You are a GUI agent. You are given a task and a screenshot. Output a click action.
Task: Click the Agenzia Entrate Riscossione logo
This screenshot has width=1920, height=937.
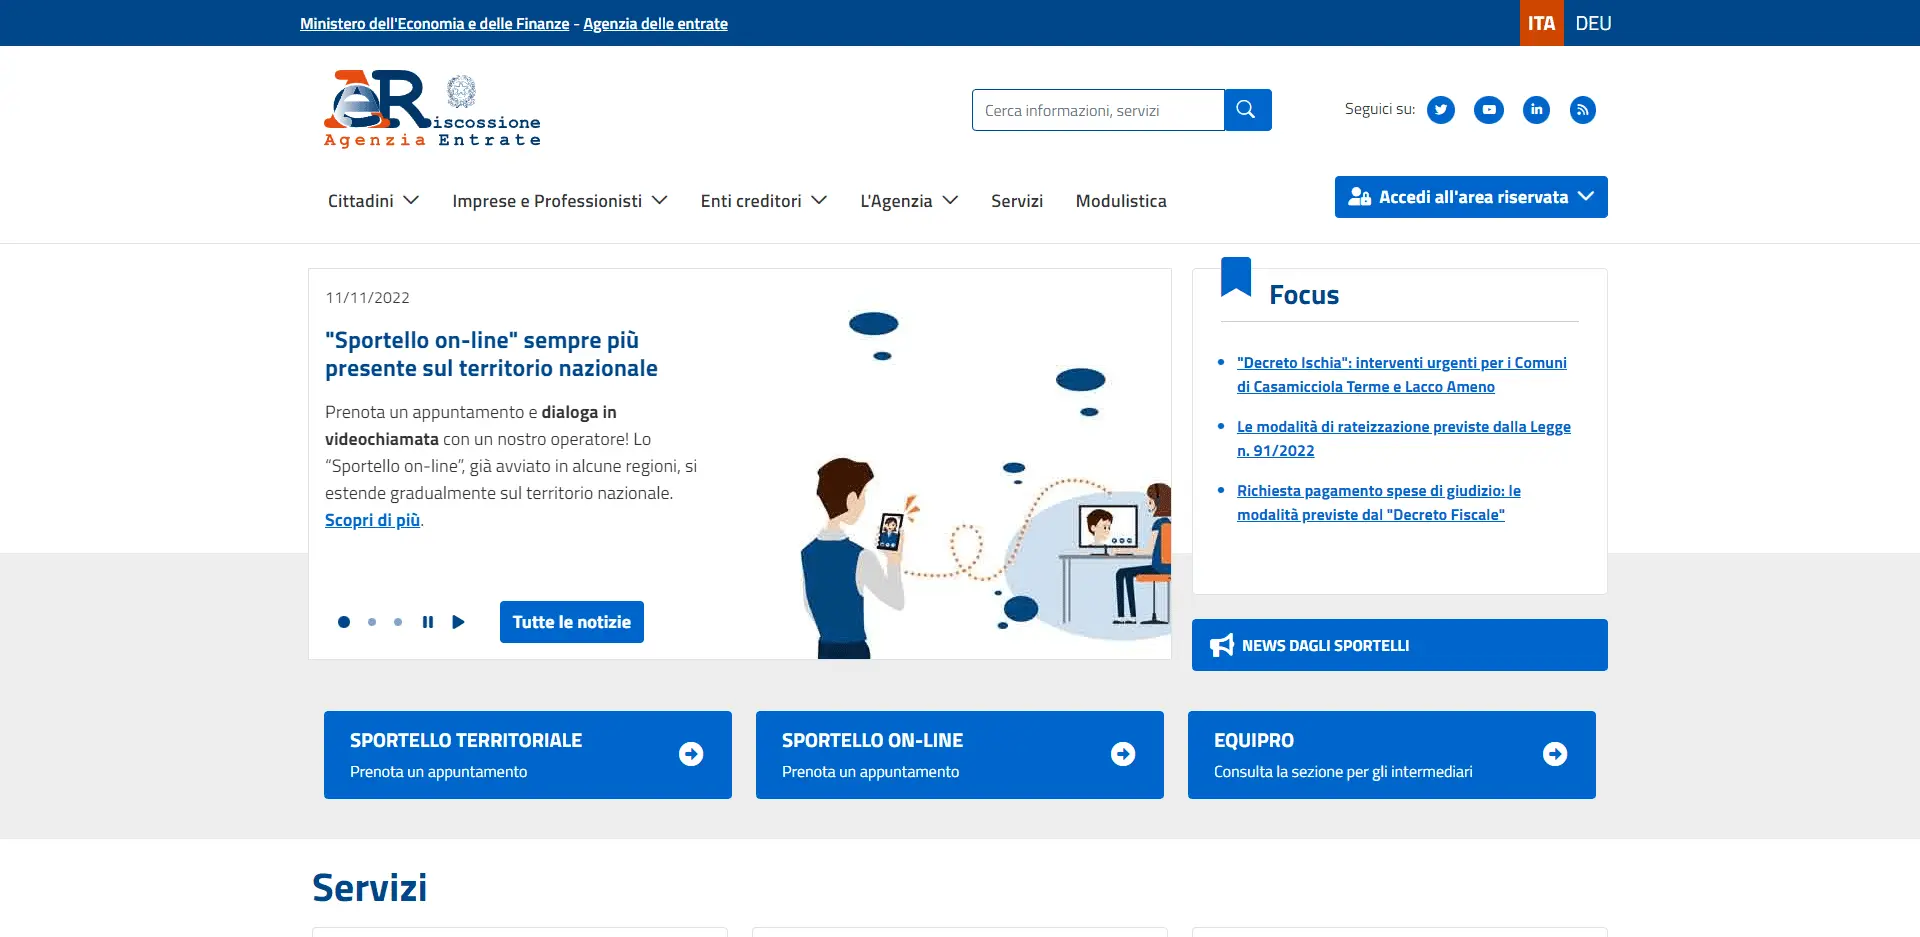pyautogui.click(x=431, y=110)
